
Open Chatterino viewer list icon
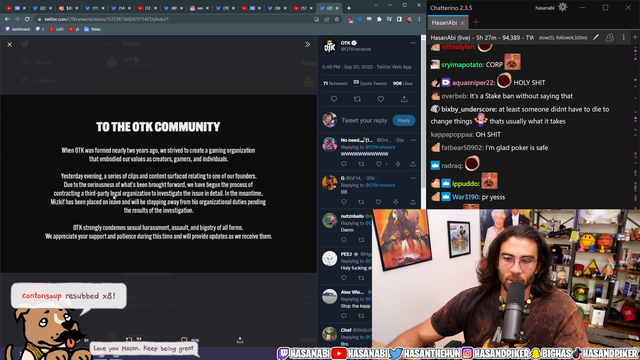pyautogui.click(x=609, y=37)
